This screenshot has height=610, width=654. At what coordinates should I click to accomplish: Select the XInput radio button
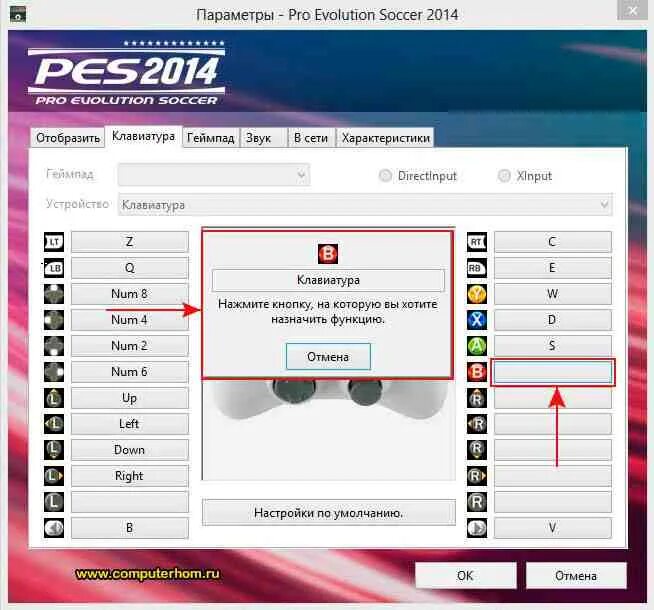(x=504, y=176)
